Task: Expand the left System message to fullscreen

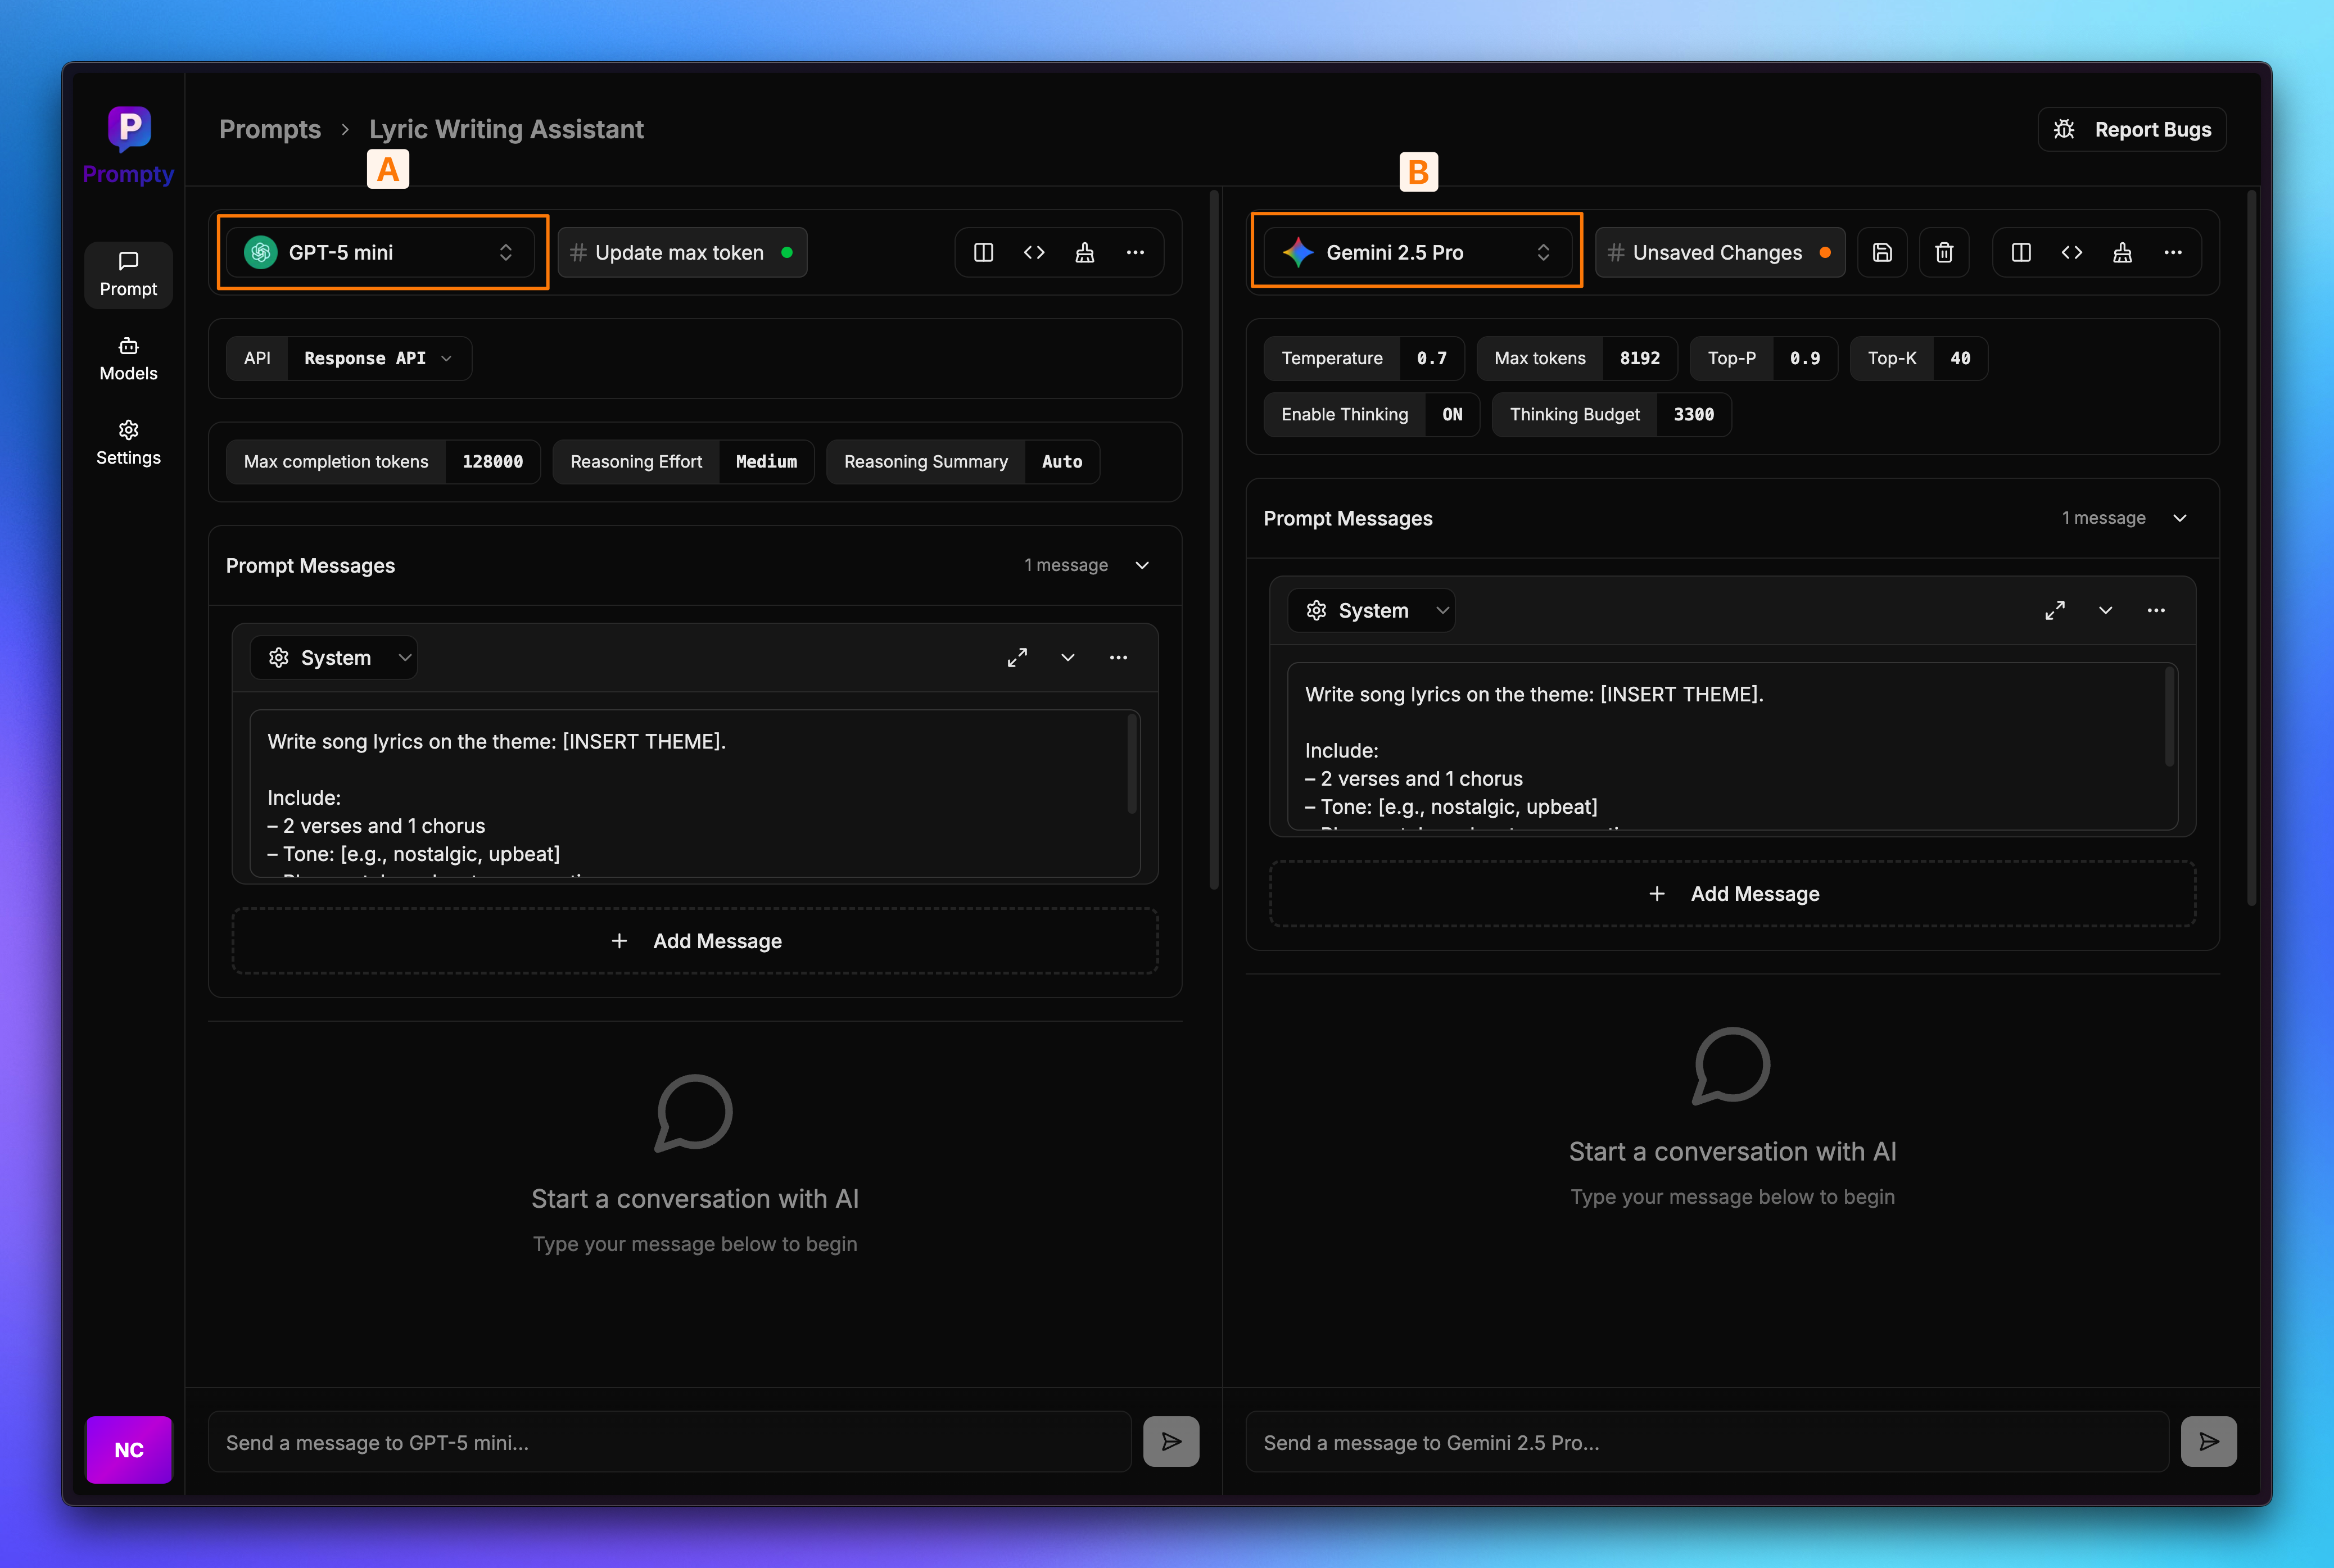Action: (1017, 658)
